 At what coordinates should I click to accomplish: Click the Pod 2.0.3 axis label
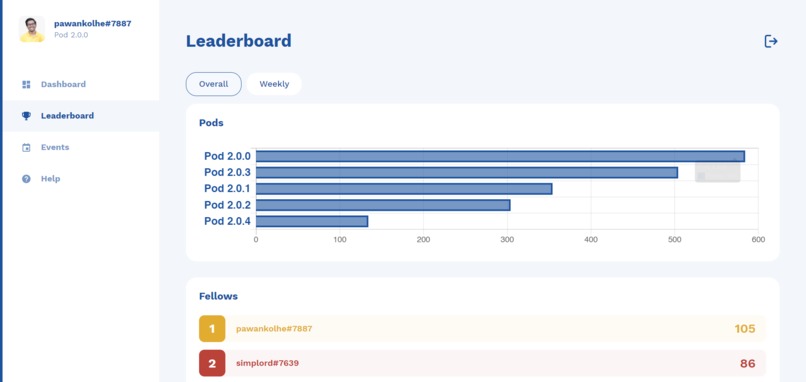[x=227, y=172]
